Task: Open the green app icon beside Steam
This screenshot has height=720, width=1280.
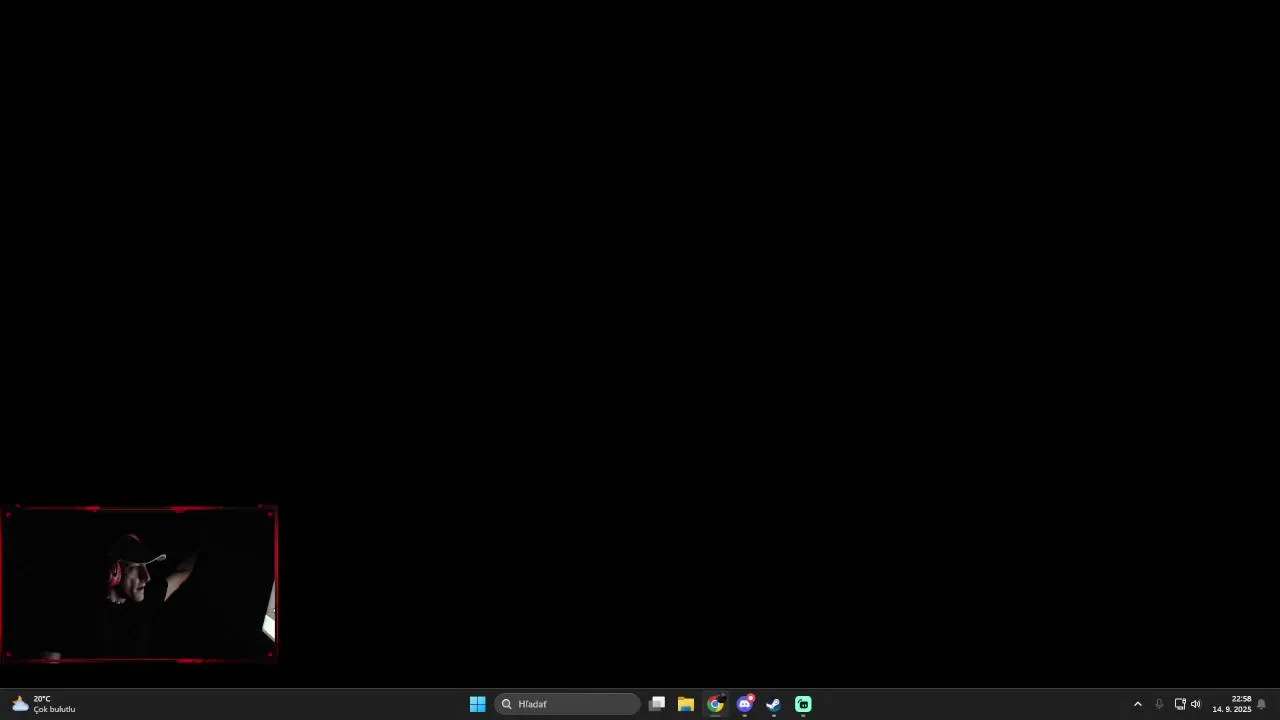Action: 803,704
